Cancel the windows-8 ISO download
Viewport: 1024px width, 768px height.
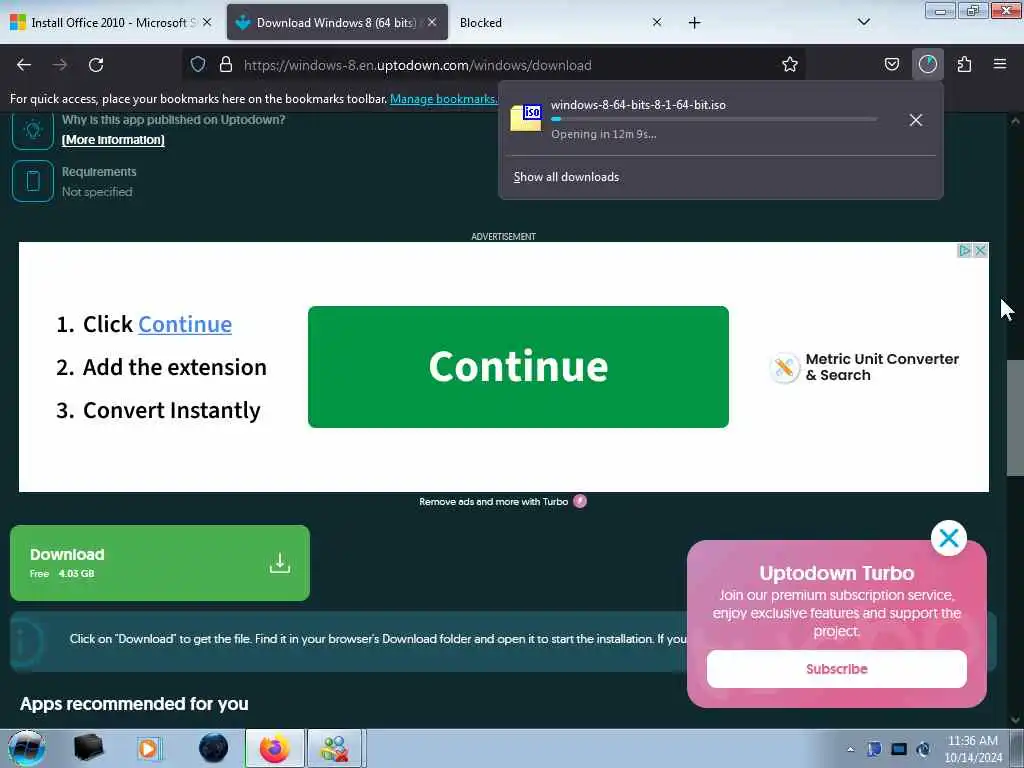[x=916, y=120]
